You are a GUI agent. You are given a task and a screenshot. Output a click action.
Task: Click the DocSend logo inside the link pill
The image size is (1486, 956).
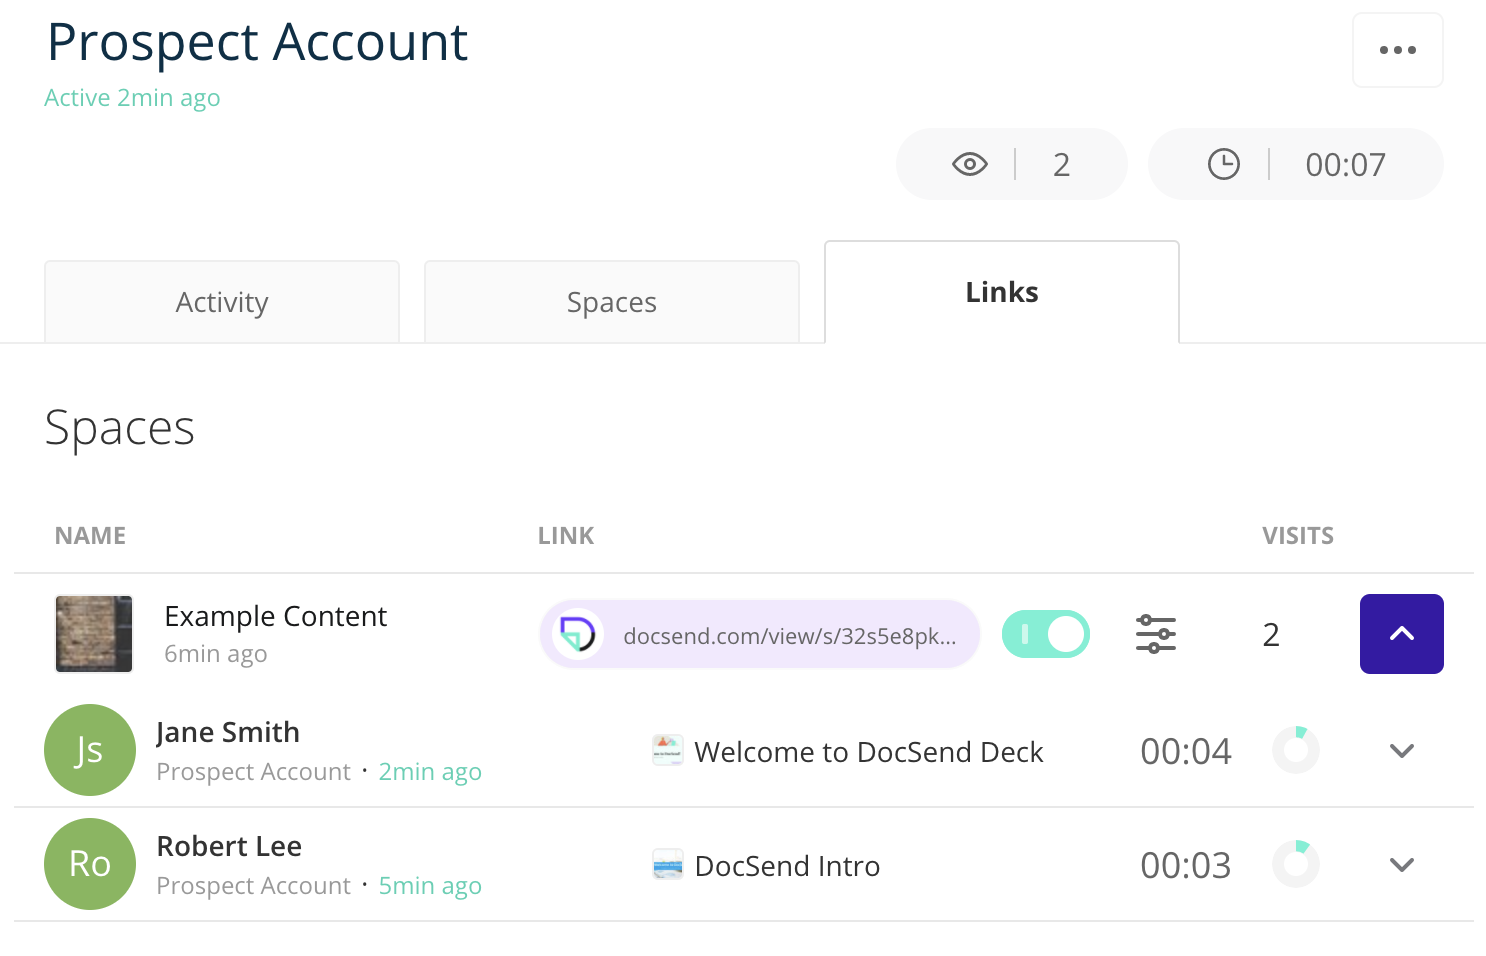point(578,634)
